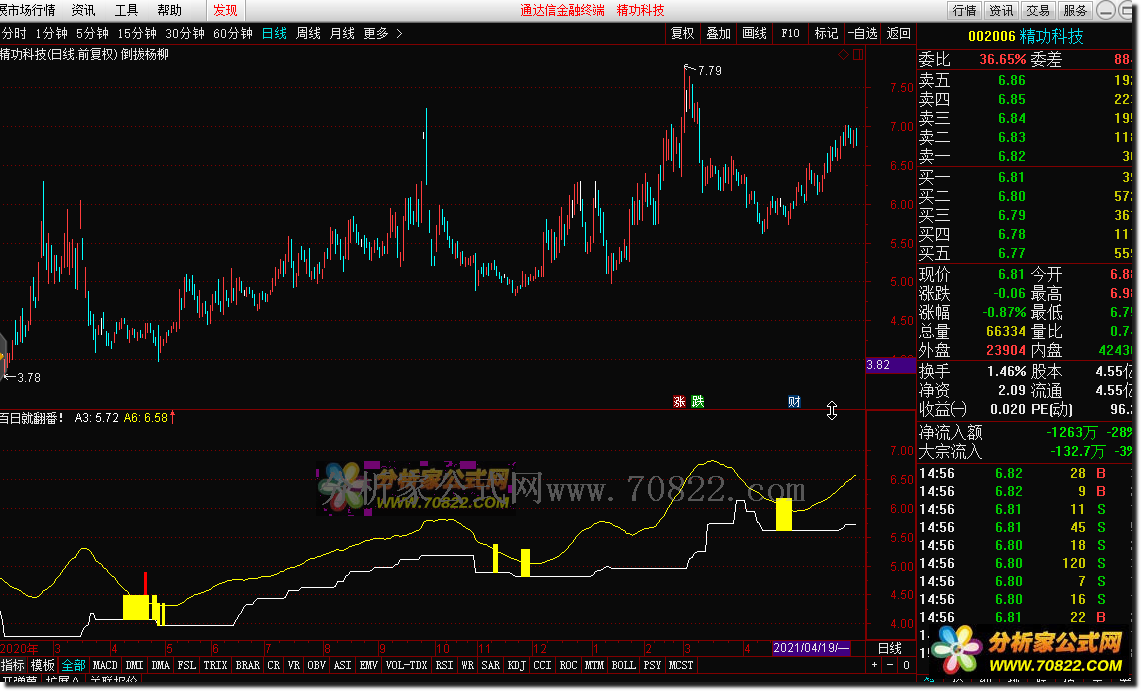
Task: Select the ASI indicator
Action: [342, 665]
